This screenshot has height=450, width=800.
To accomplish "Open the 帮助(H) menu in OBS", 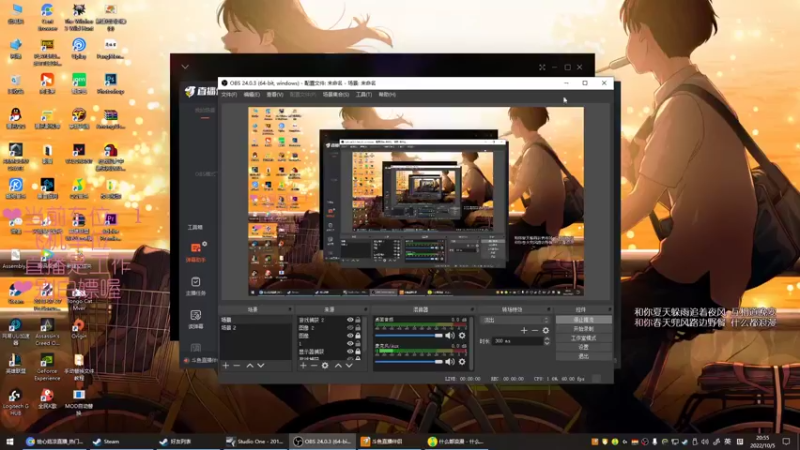I will [387, 94].
